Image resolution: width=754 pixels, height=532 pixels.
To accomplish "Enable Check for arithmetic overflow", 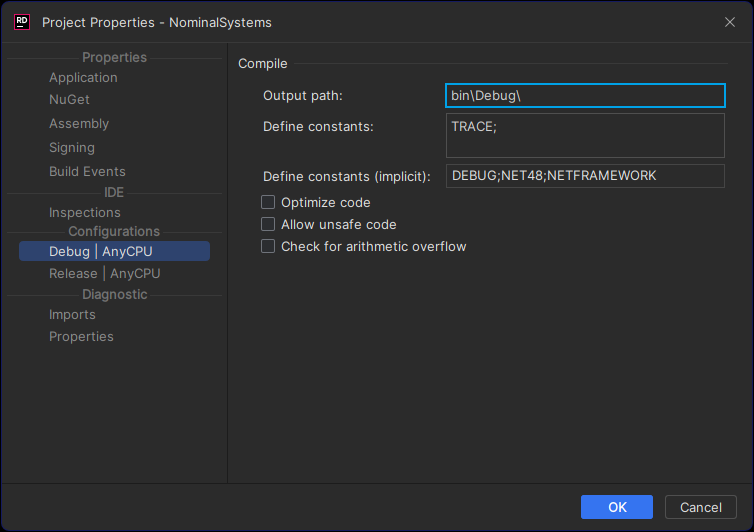I will (x=268, y=246).
